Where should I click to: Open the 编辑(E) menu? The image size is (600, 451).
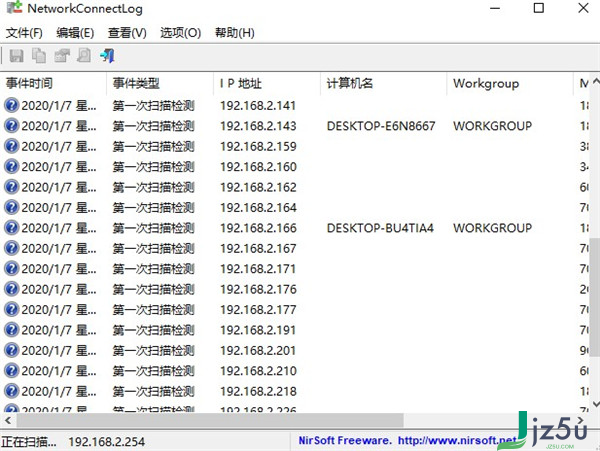pos(75,33)
